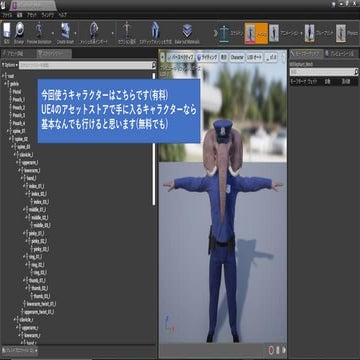Select the lowerarm_l bone row

pyautogui.click(x=32, y=170)
